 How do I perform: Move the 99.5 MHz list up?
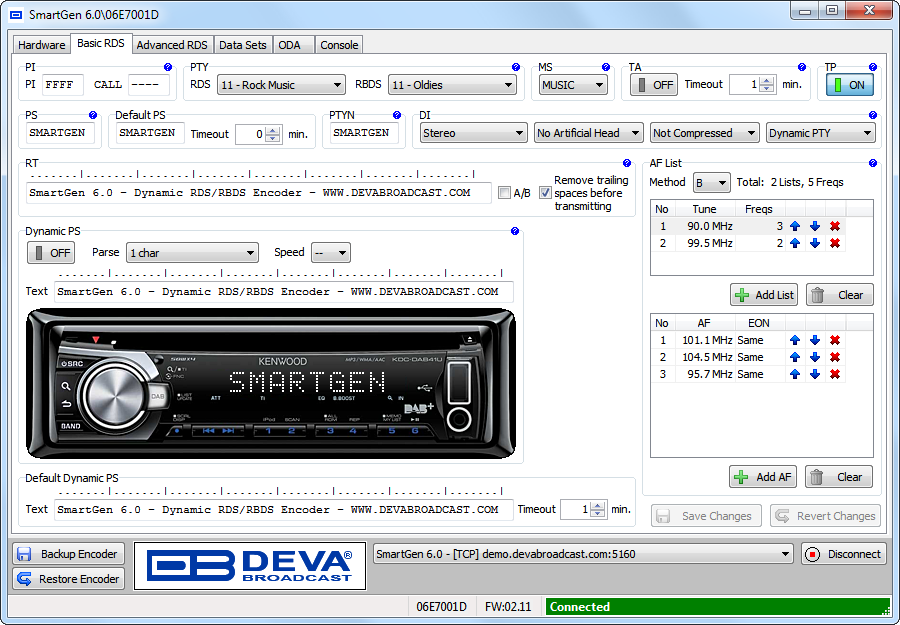tap(795, 243)
